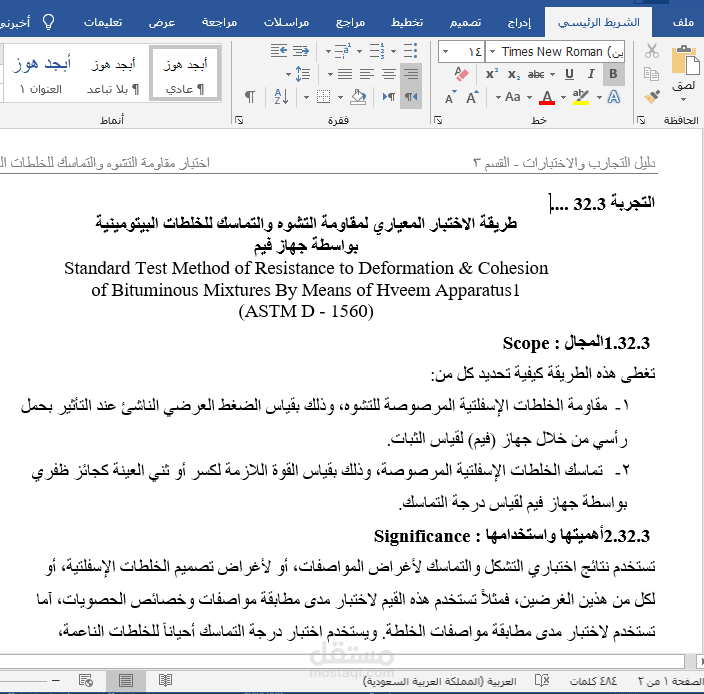704x694 pixels.
Task: Increase font size with grow font icon
Action: click(472, 97)
